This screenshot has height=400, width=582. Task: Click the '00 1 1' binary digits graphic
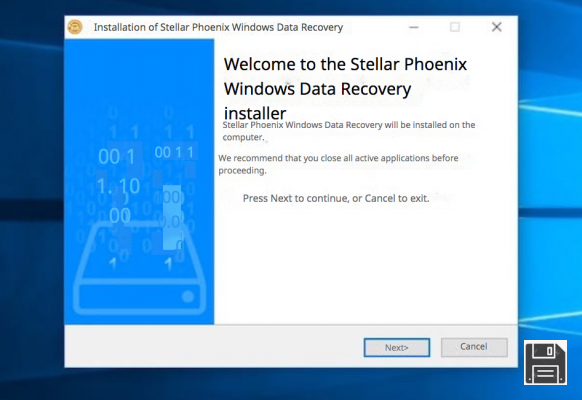click(174, 152)
